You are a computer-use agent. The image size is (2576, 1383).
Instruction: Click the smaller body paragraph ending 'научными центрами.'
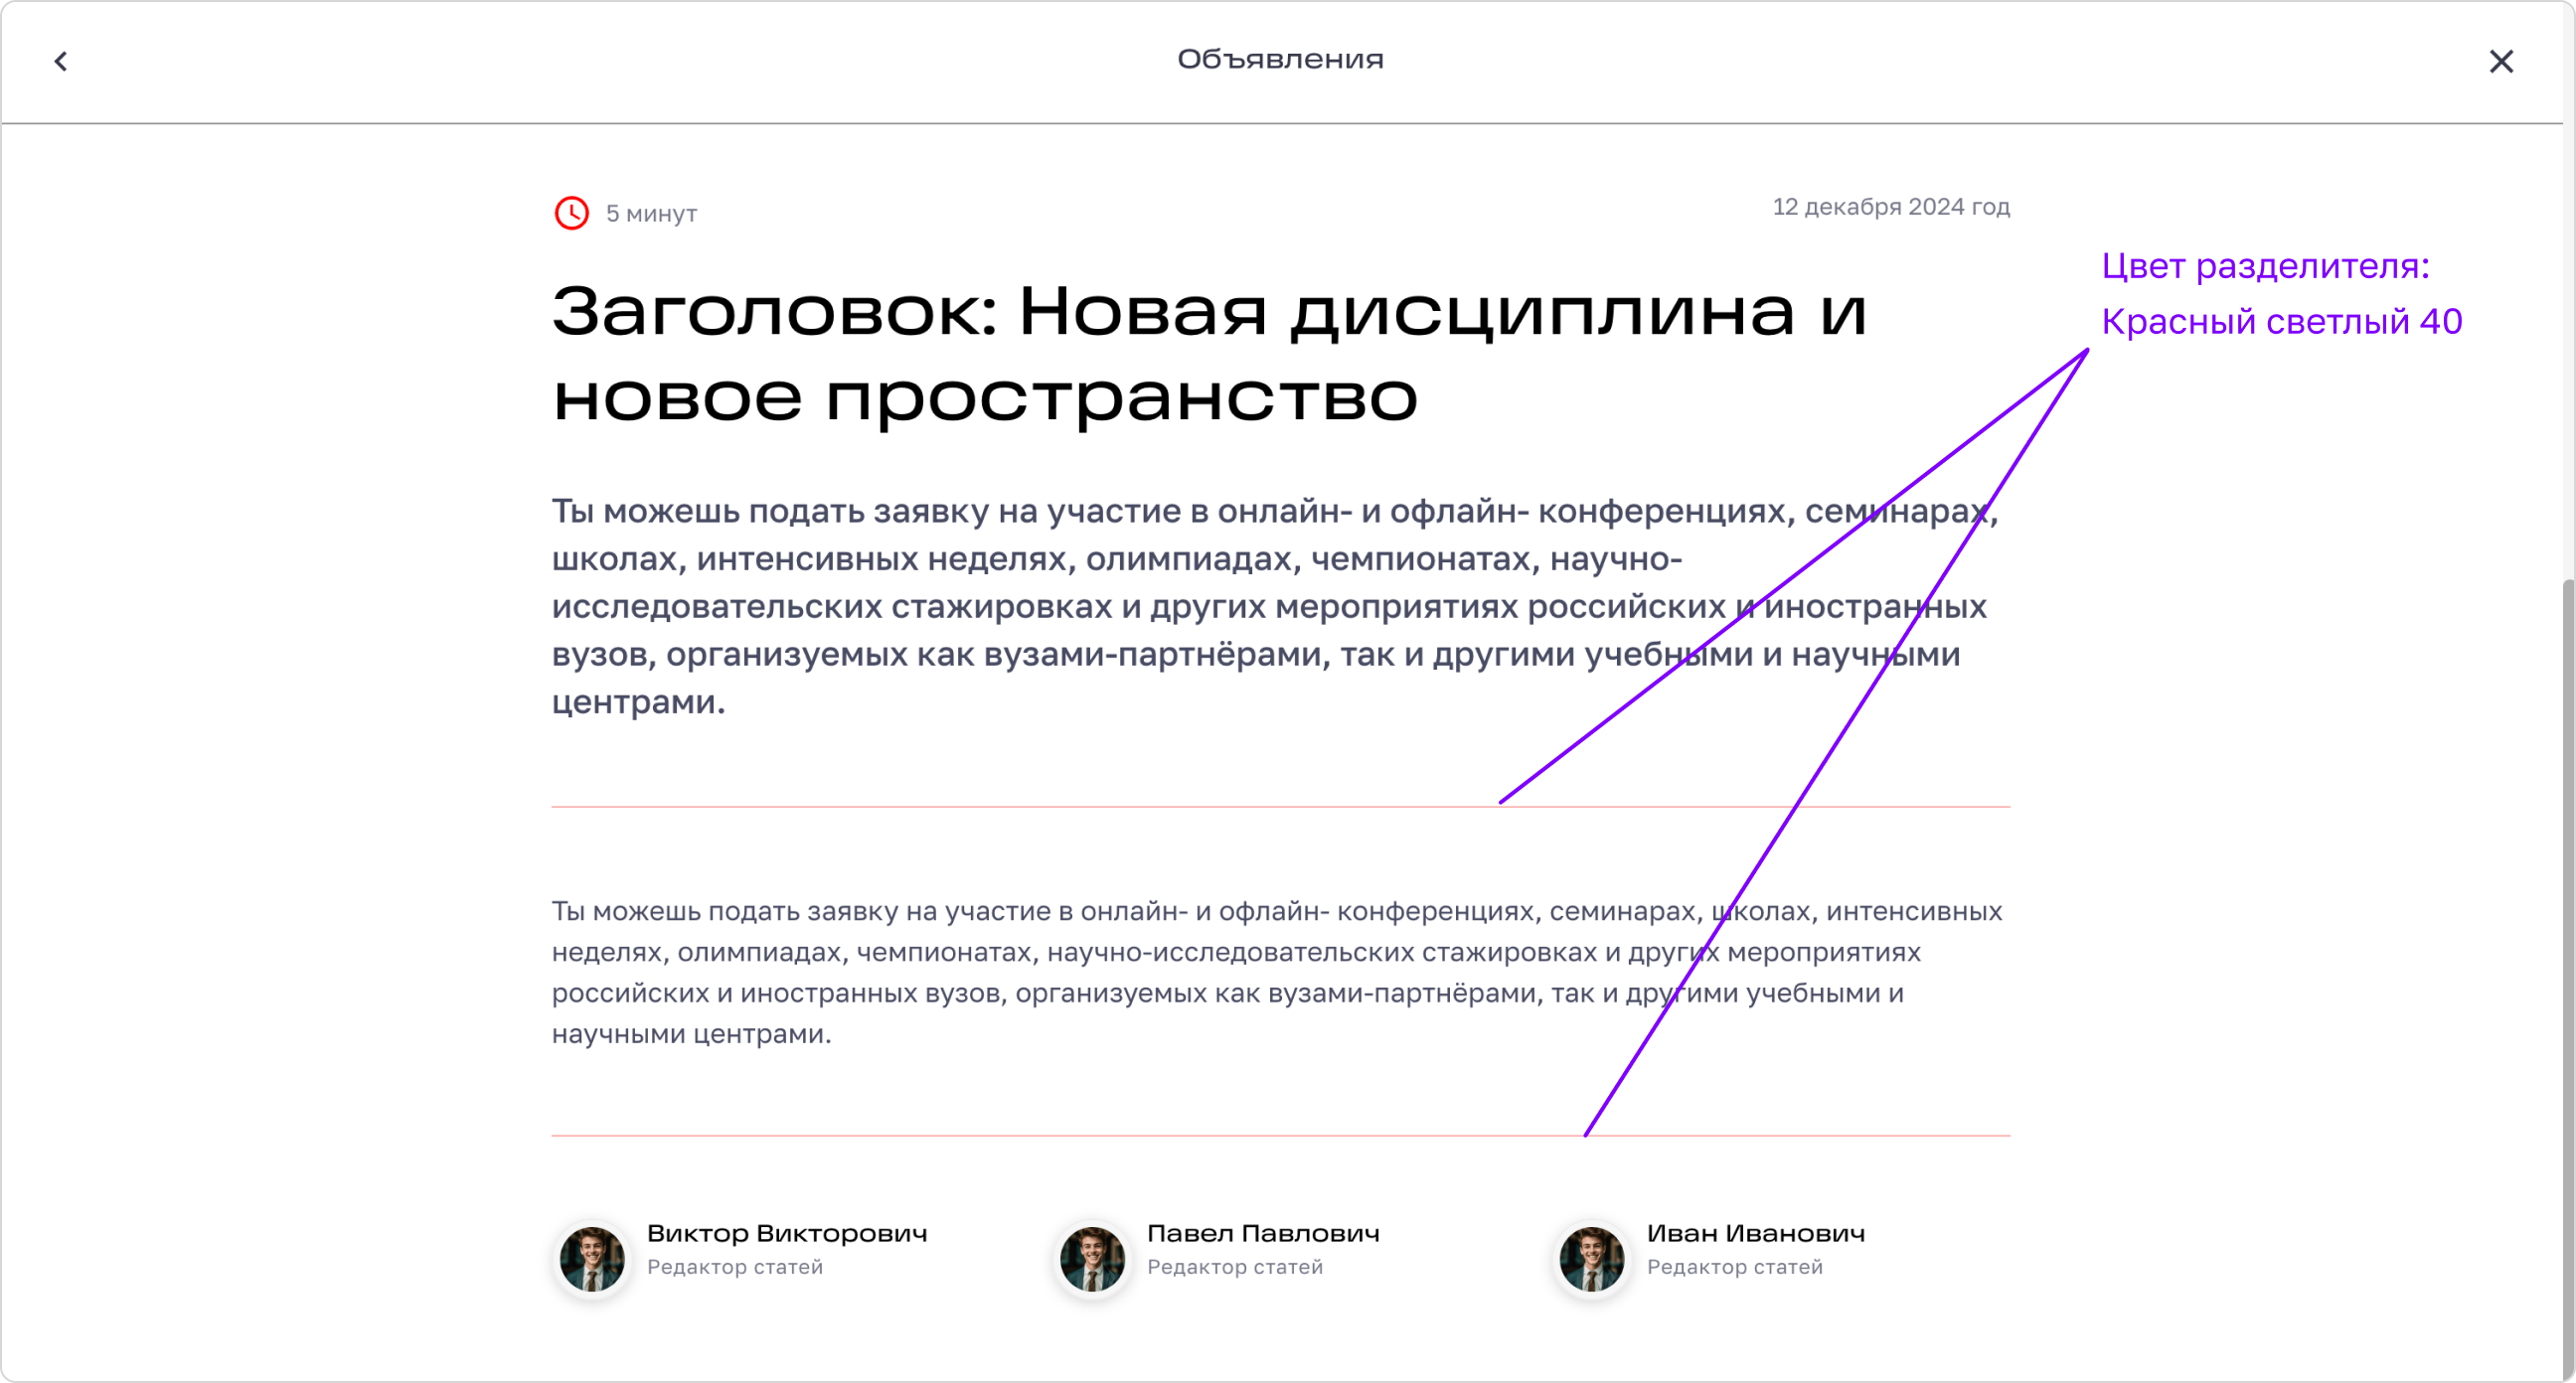tap(1277, 972)
